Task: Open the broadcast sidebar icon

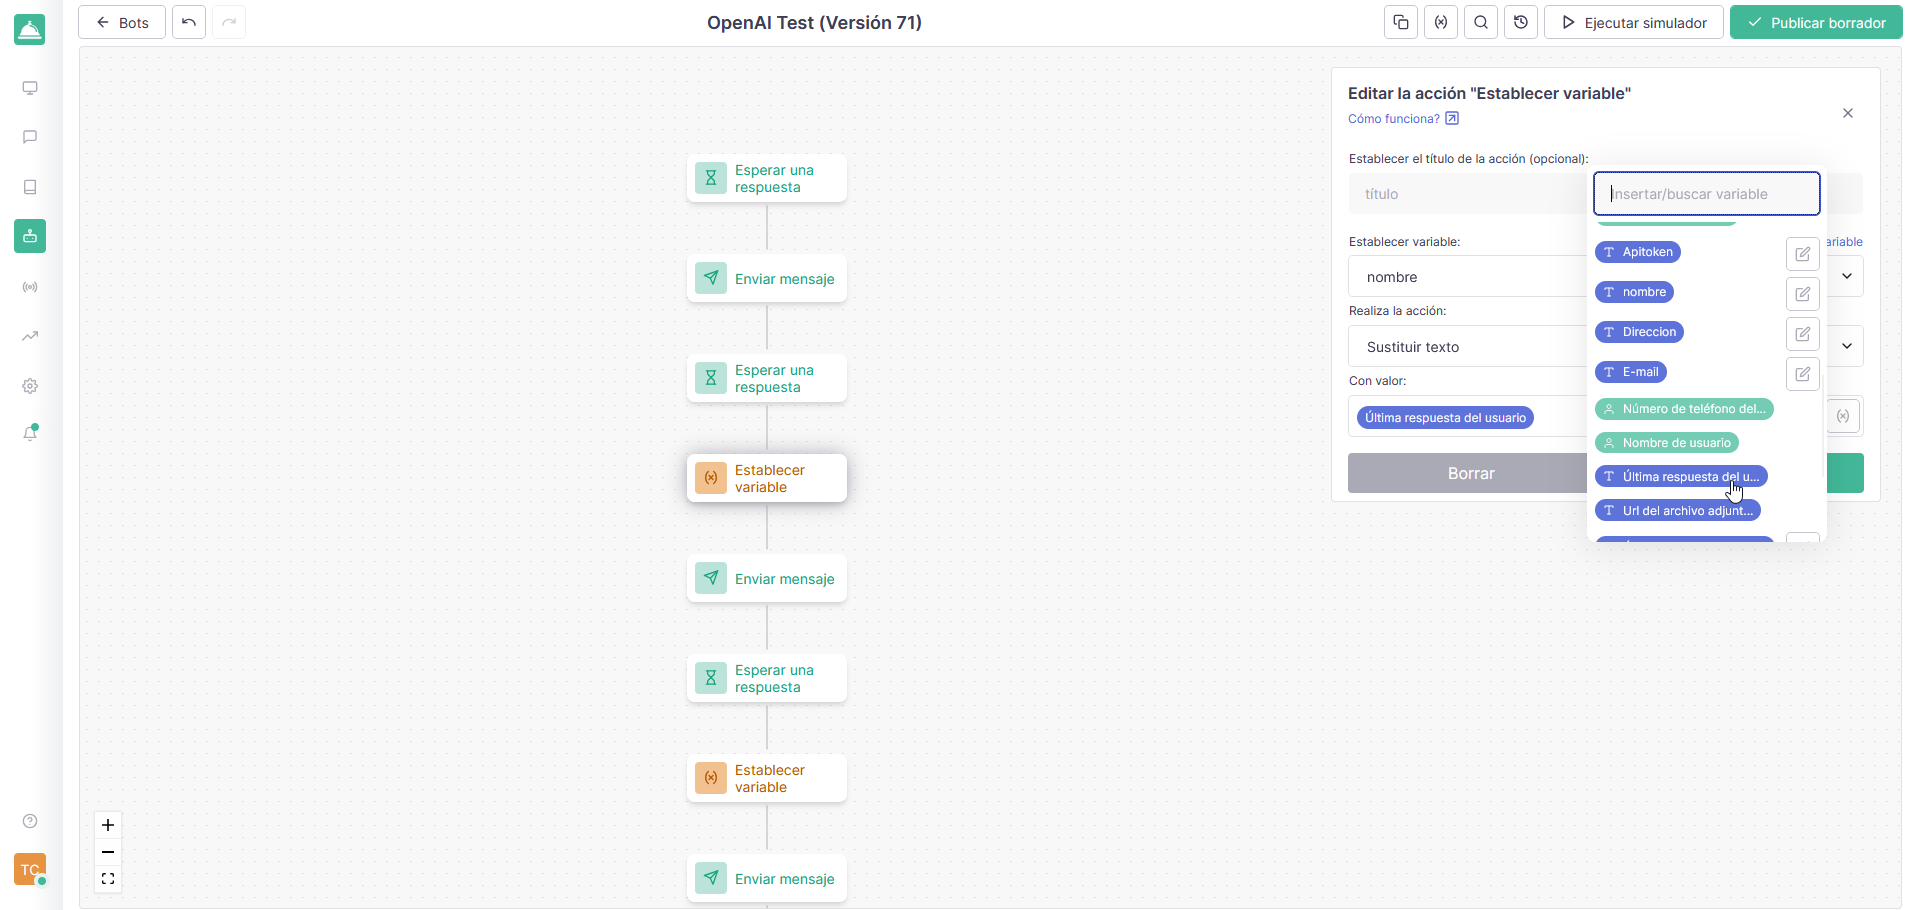Action: coord(30,287)
